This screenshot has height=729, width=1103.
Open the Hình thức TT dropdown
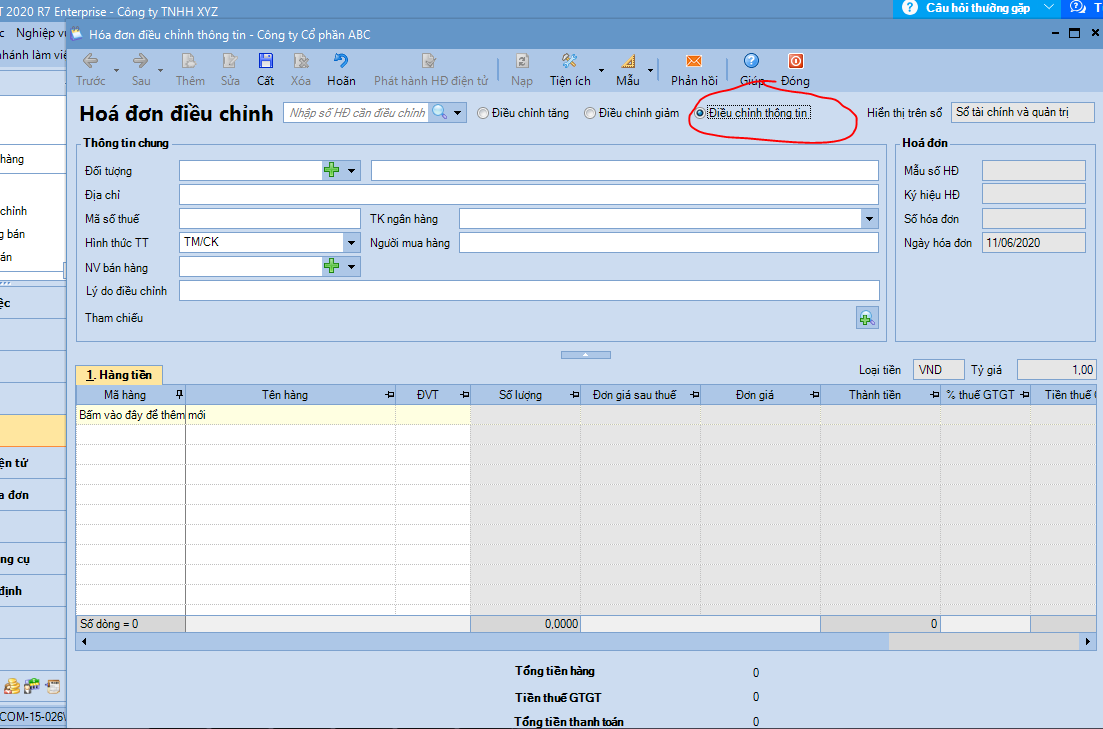pyautogui.click(x=351, y=243)
